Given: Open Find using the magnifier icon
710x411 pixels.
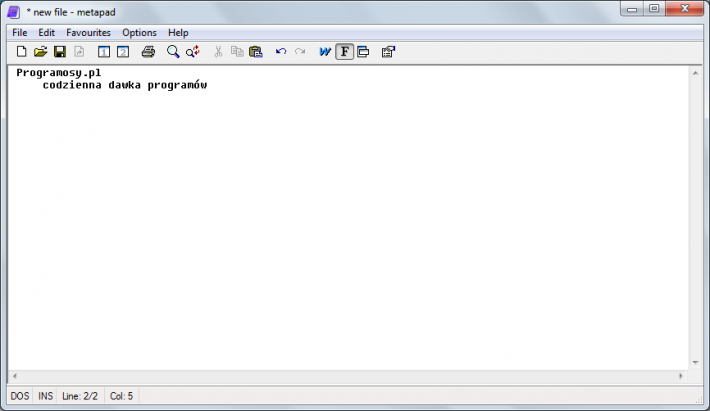Looking at the screenshot, I should tap(173, 52).
